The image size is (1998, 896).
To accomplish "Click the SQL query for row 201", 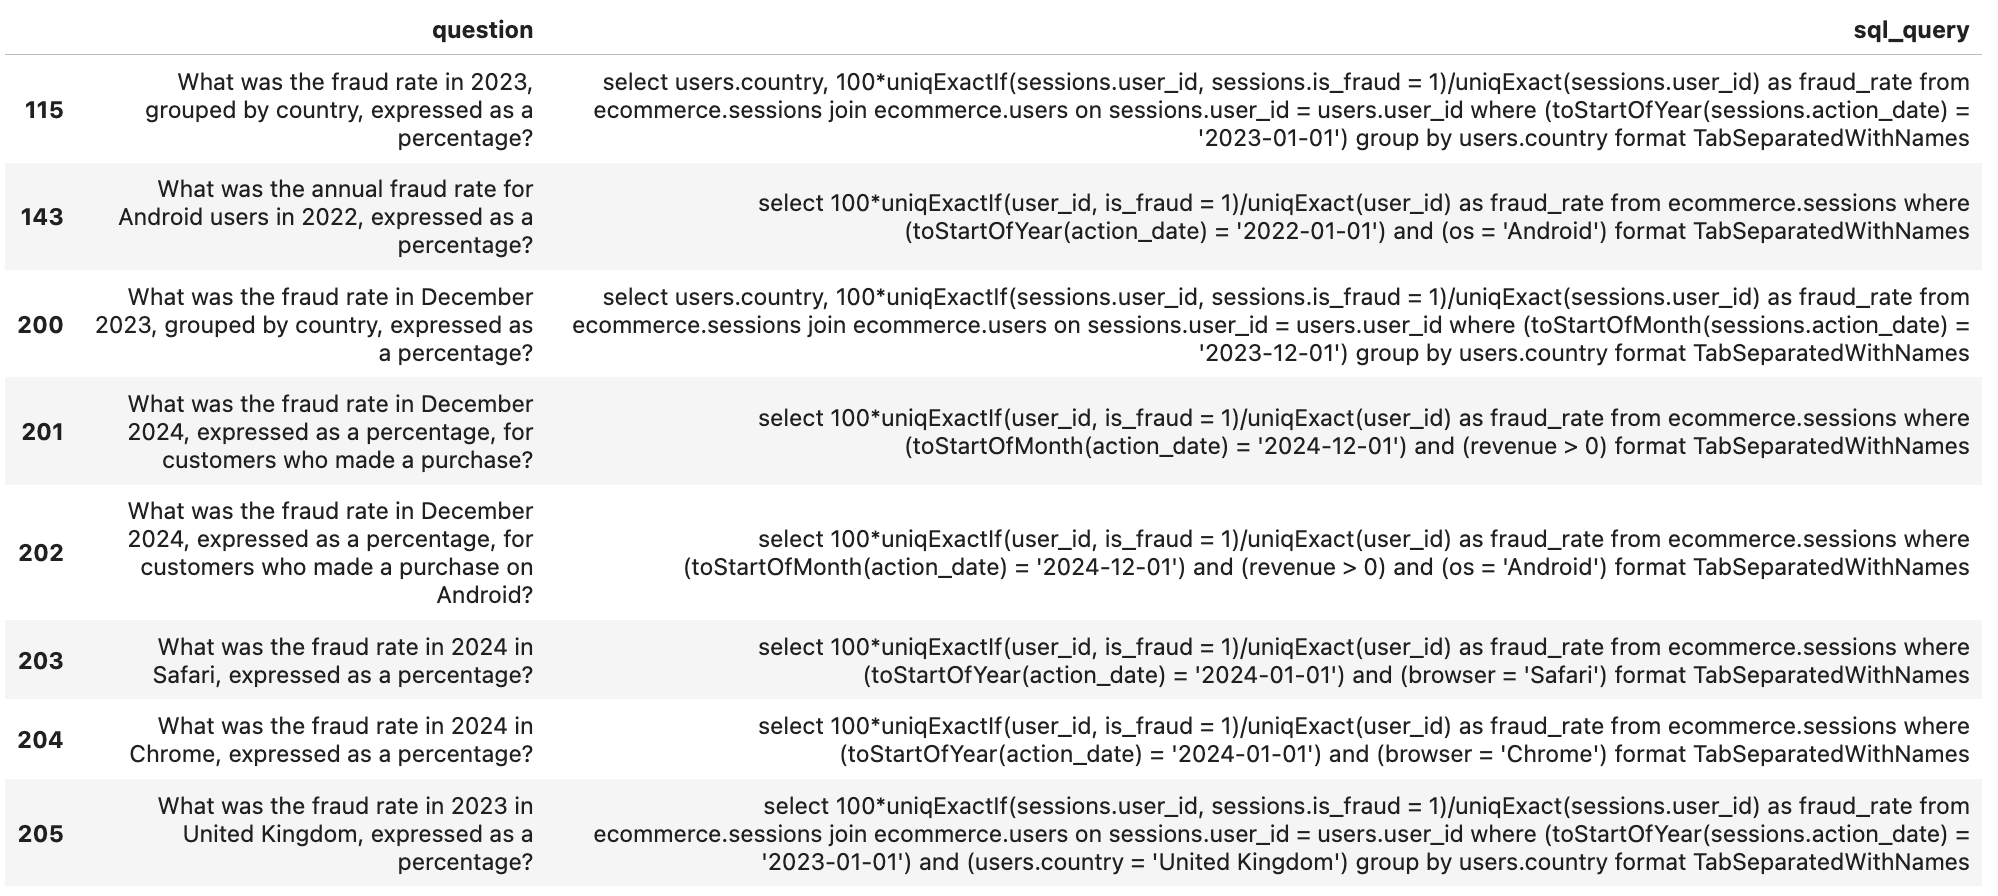I will 1362,432.
